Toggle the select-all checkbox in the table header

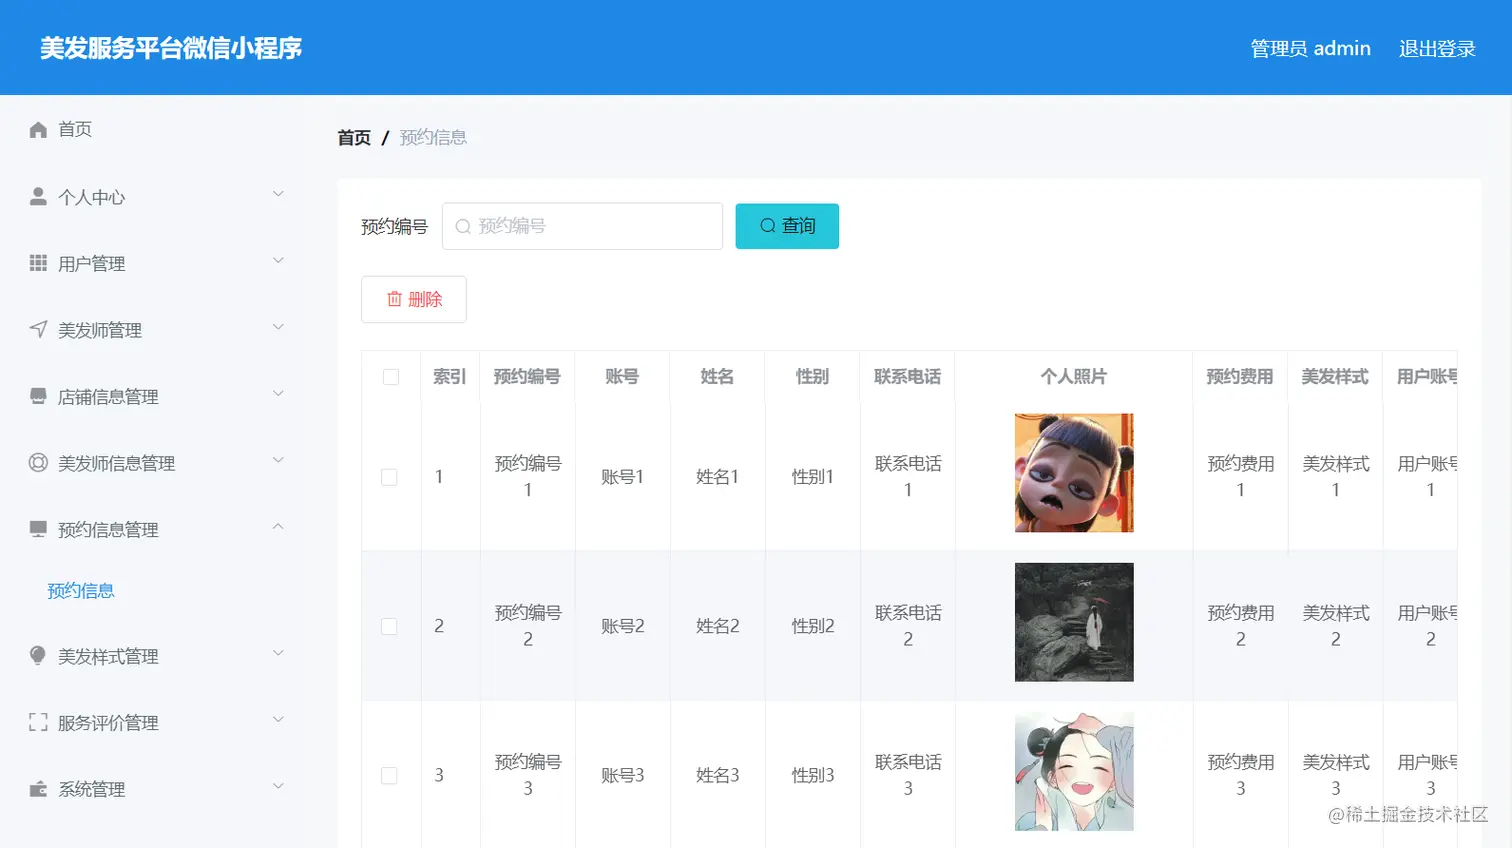point(391,377)
